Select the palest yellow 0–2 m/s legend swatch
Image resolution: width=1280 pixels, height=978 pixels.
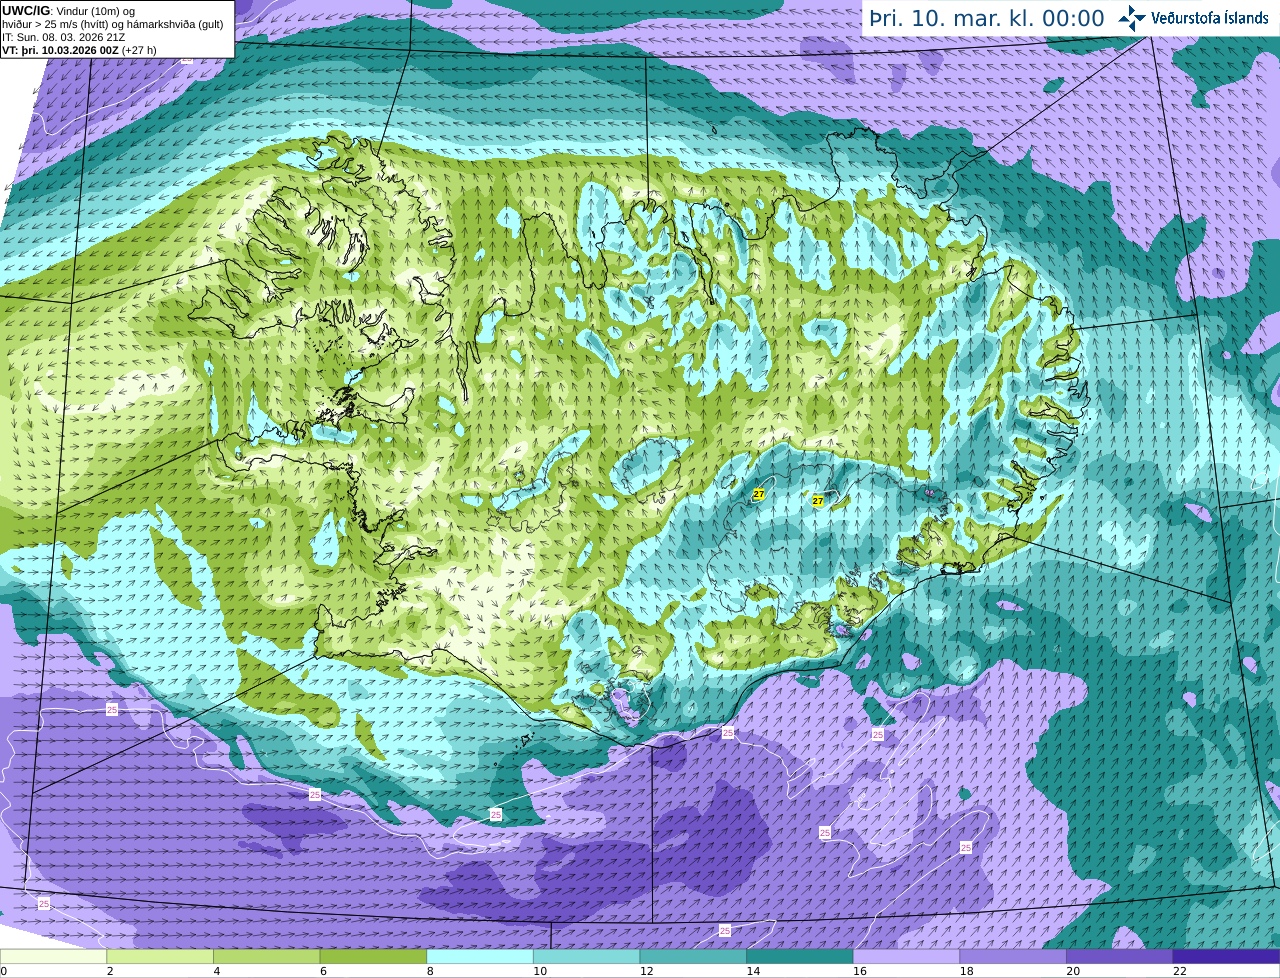[x=53, y=957]
